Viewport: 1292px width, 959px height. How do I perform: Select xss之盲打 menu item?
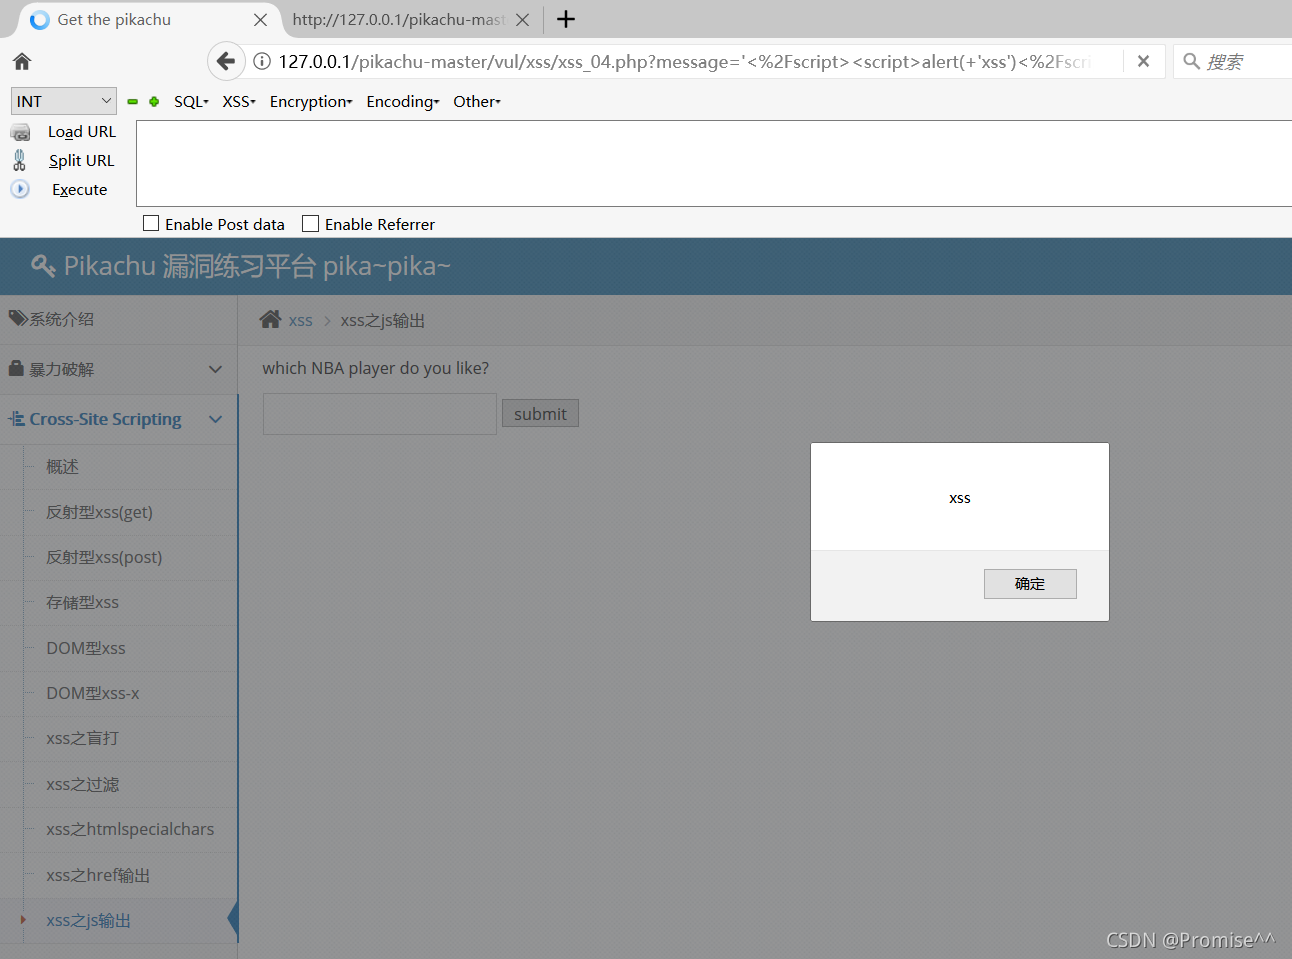(82, 738)
